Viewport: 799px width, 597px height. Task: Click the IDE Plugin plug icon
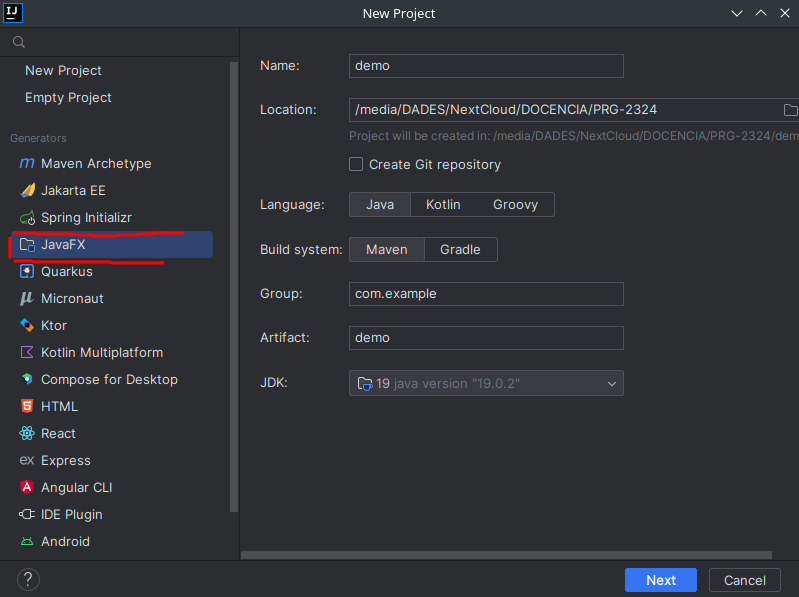pyautogui.click(x=27, y=514)
